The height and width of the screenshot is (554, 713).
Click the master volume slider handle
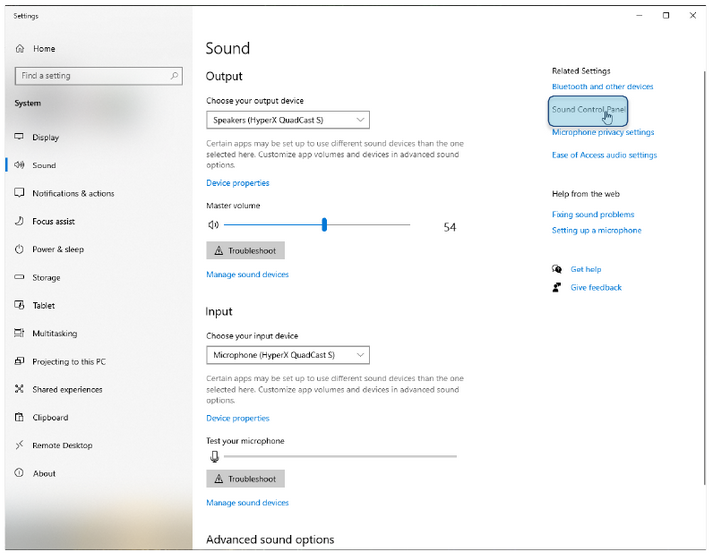click(x=324, y=225)
